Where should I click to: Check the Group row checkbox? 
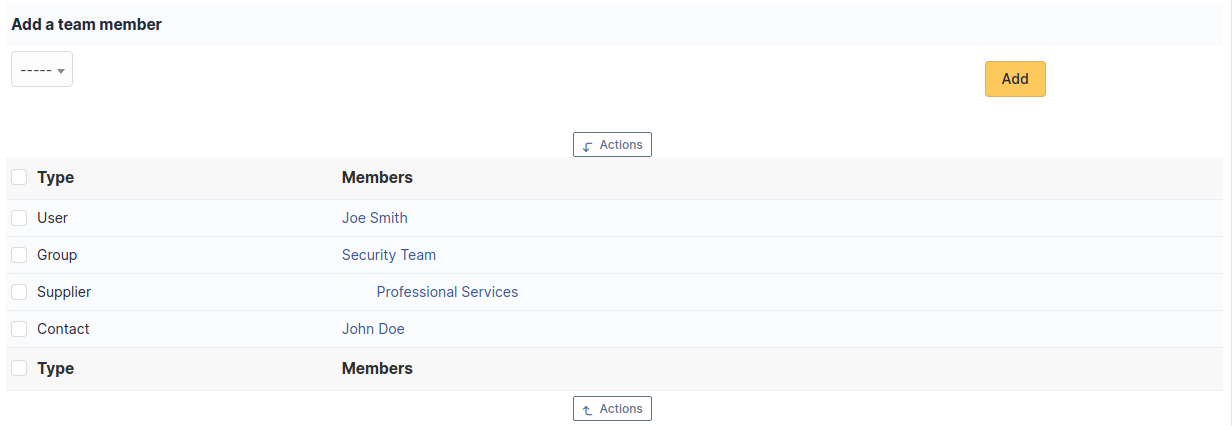[19, 255]
